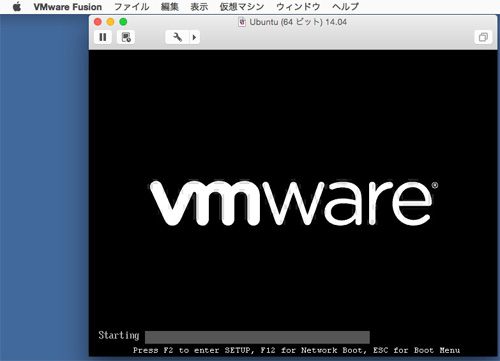Viewport: 500px width, 361px height.
Task: Open the ウィンドウ menu
Action: (x=298, y=7)
